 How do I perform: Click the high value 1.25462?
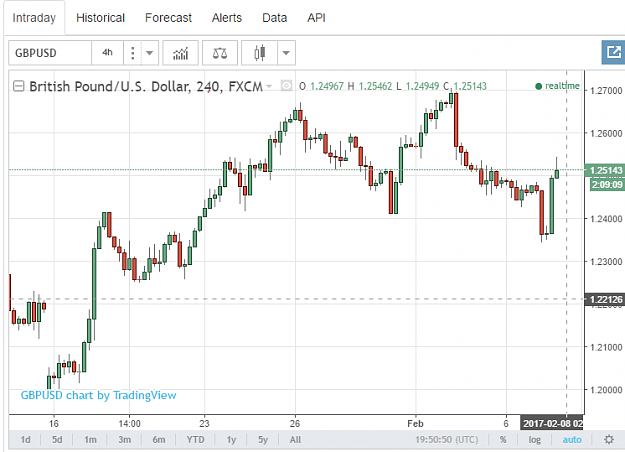point(375,86)
